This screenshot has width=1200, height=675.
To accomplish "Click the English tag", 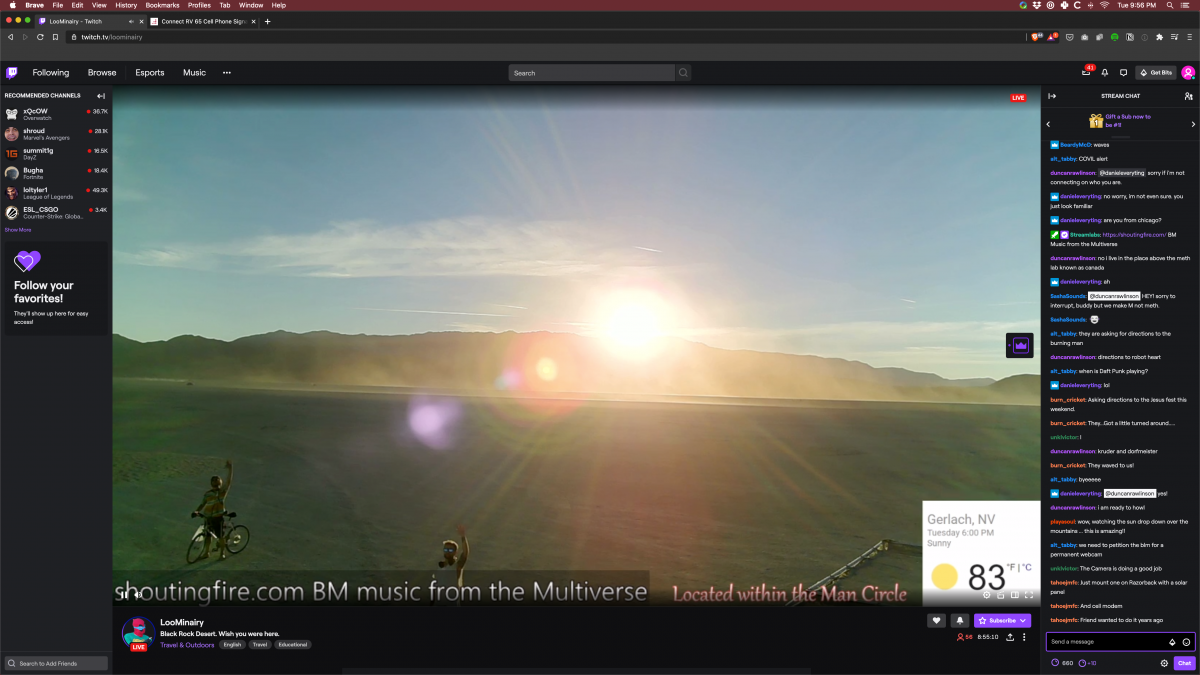I will coord(232,645).
